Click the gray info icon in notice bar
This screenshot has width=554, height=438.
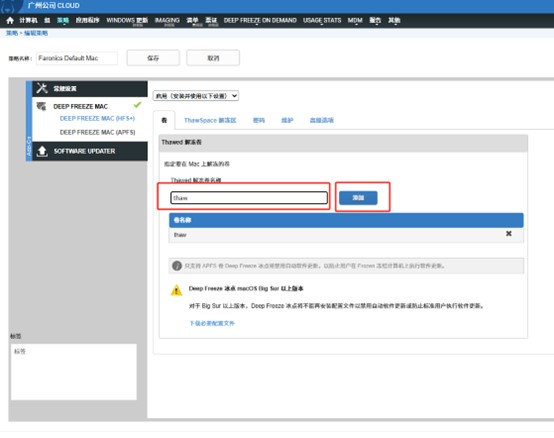click(x=177, y=266)
